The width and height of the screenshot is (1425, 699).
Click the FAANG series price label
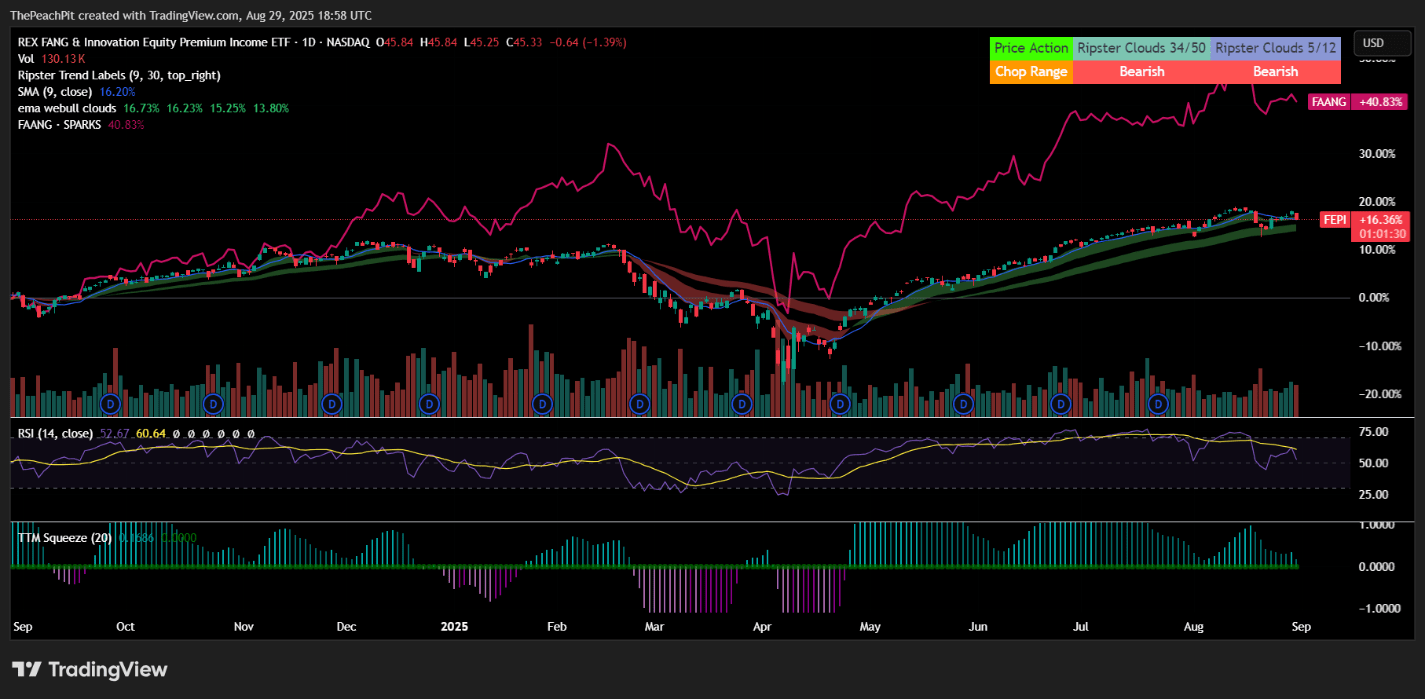pos(1329,102)
